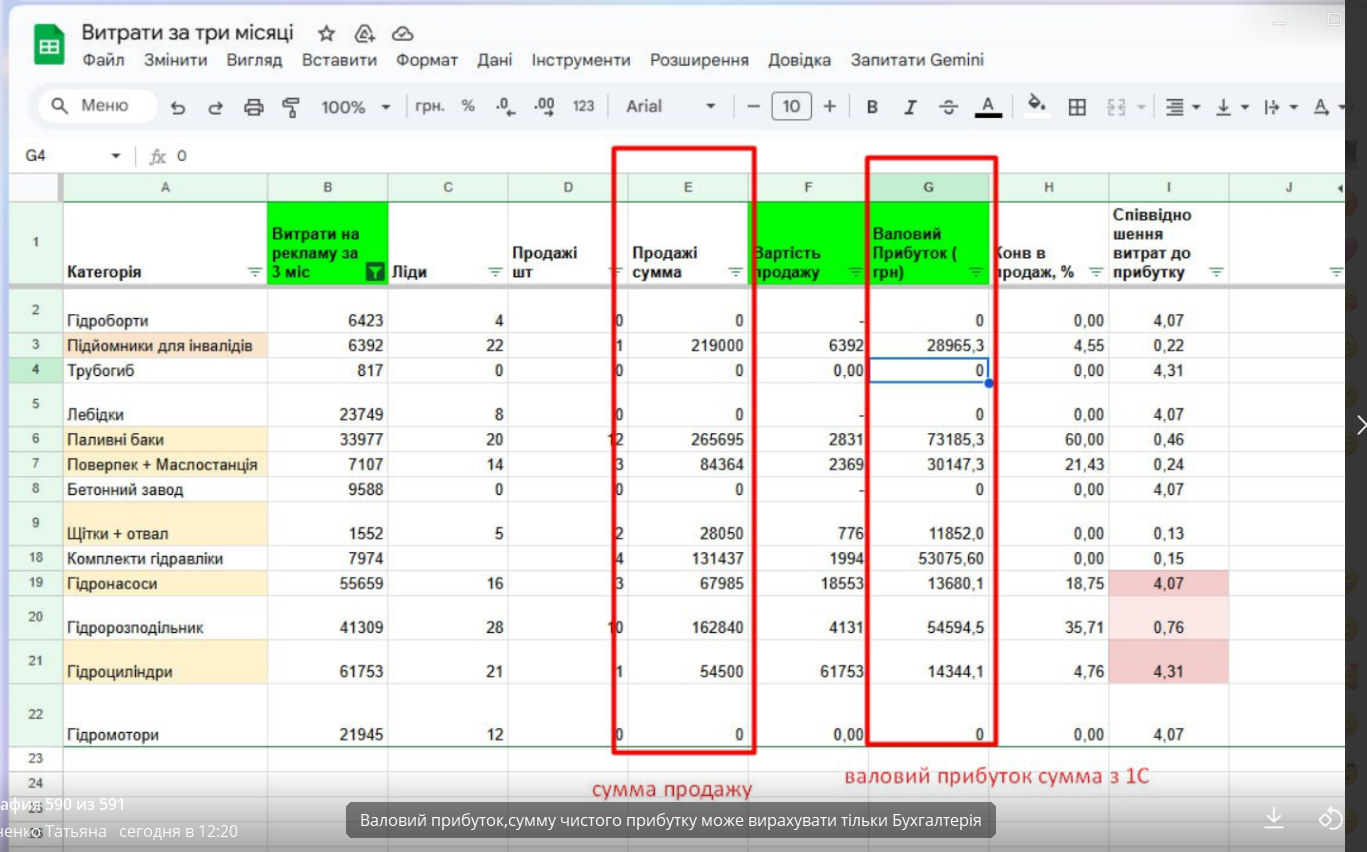Open the Розширення menu
The height and width of the screenshot is (852, 1367).
699,60
